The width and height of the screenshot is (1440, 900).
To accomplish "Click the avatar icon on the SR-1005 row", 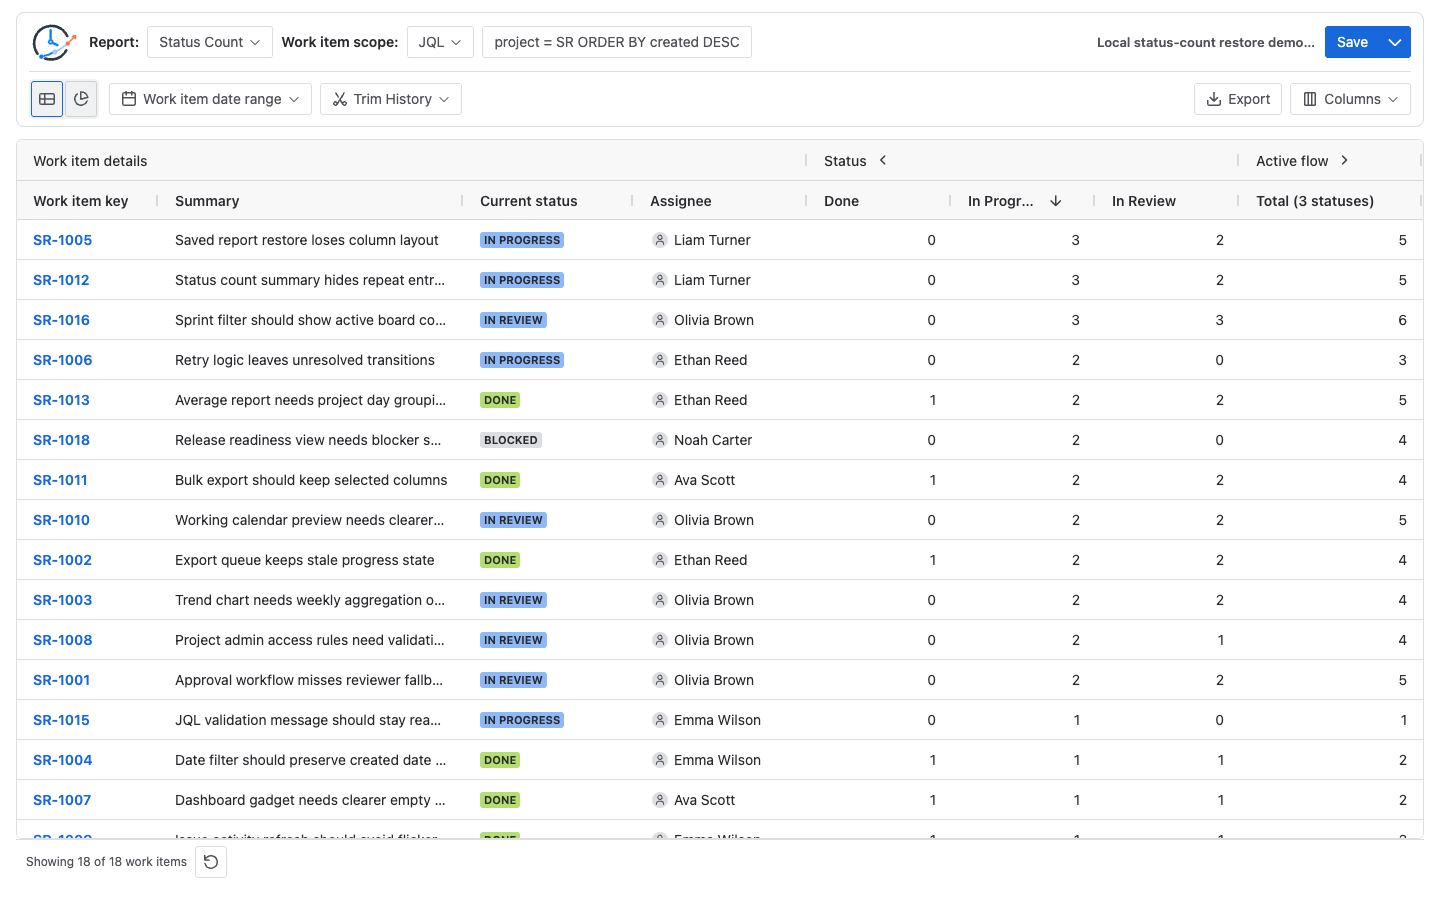I will (x=660, y=240).
